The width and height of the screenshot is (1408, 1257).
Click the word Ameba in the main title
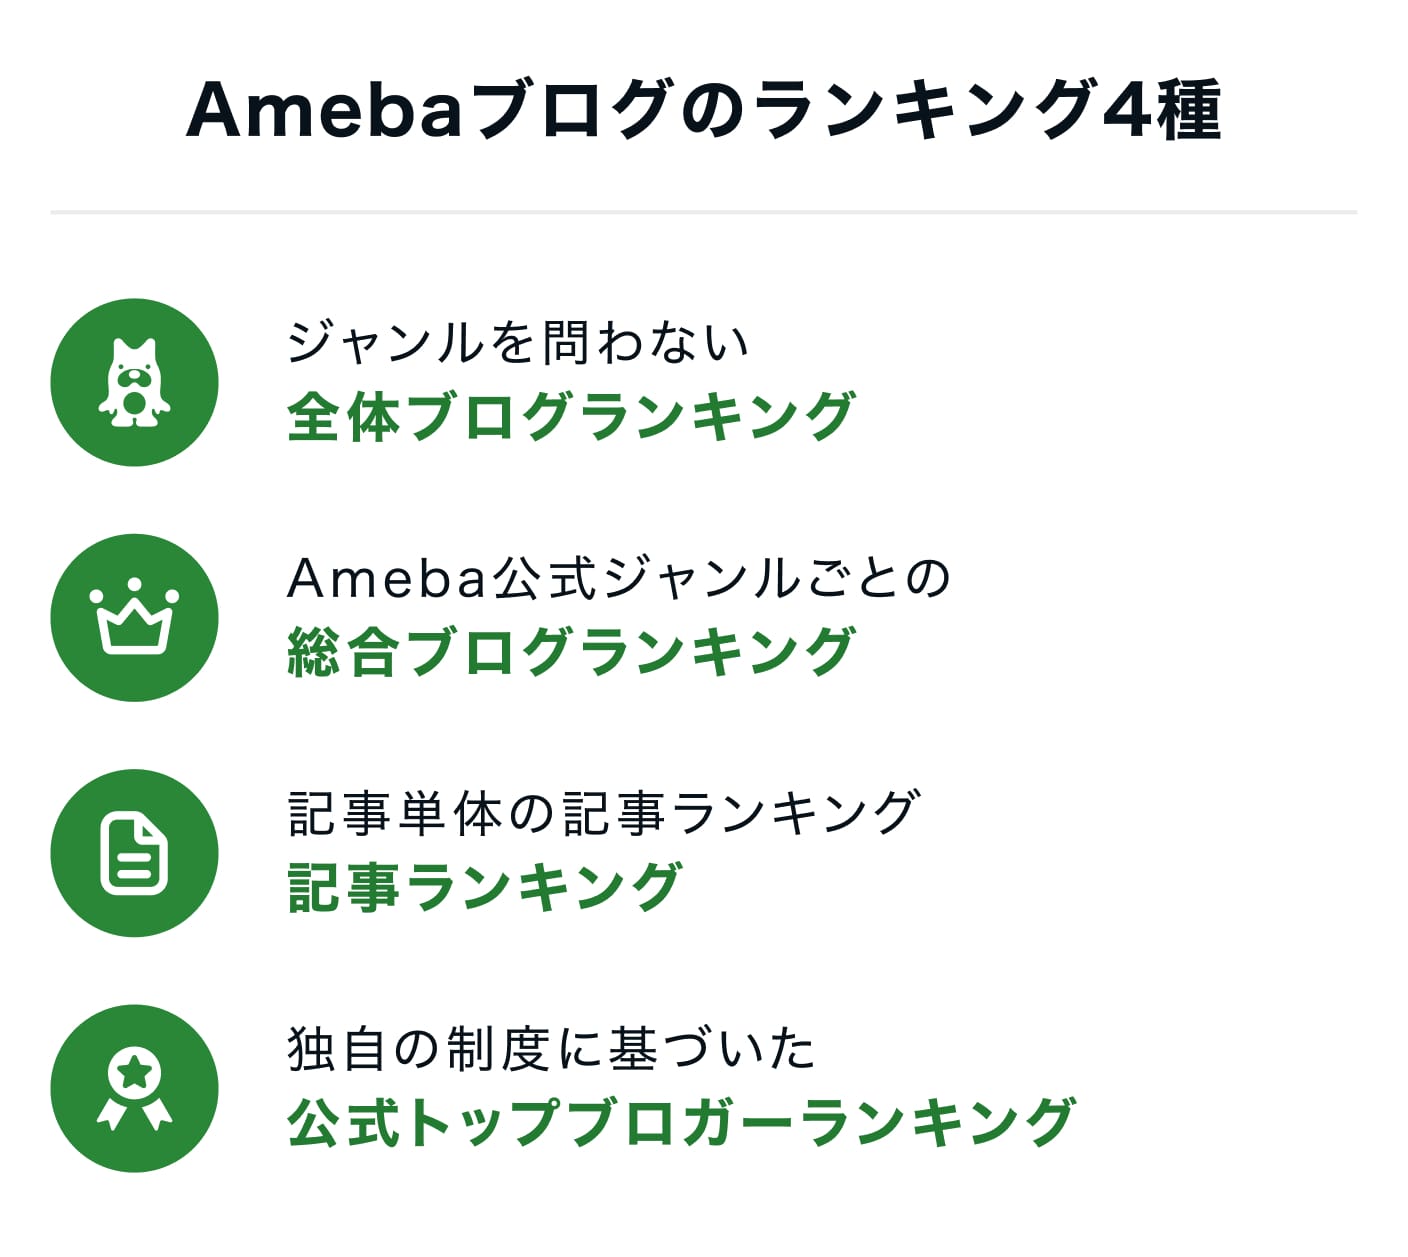click(324, 109)
